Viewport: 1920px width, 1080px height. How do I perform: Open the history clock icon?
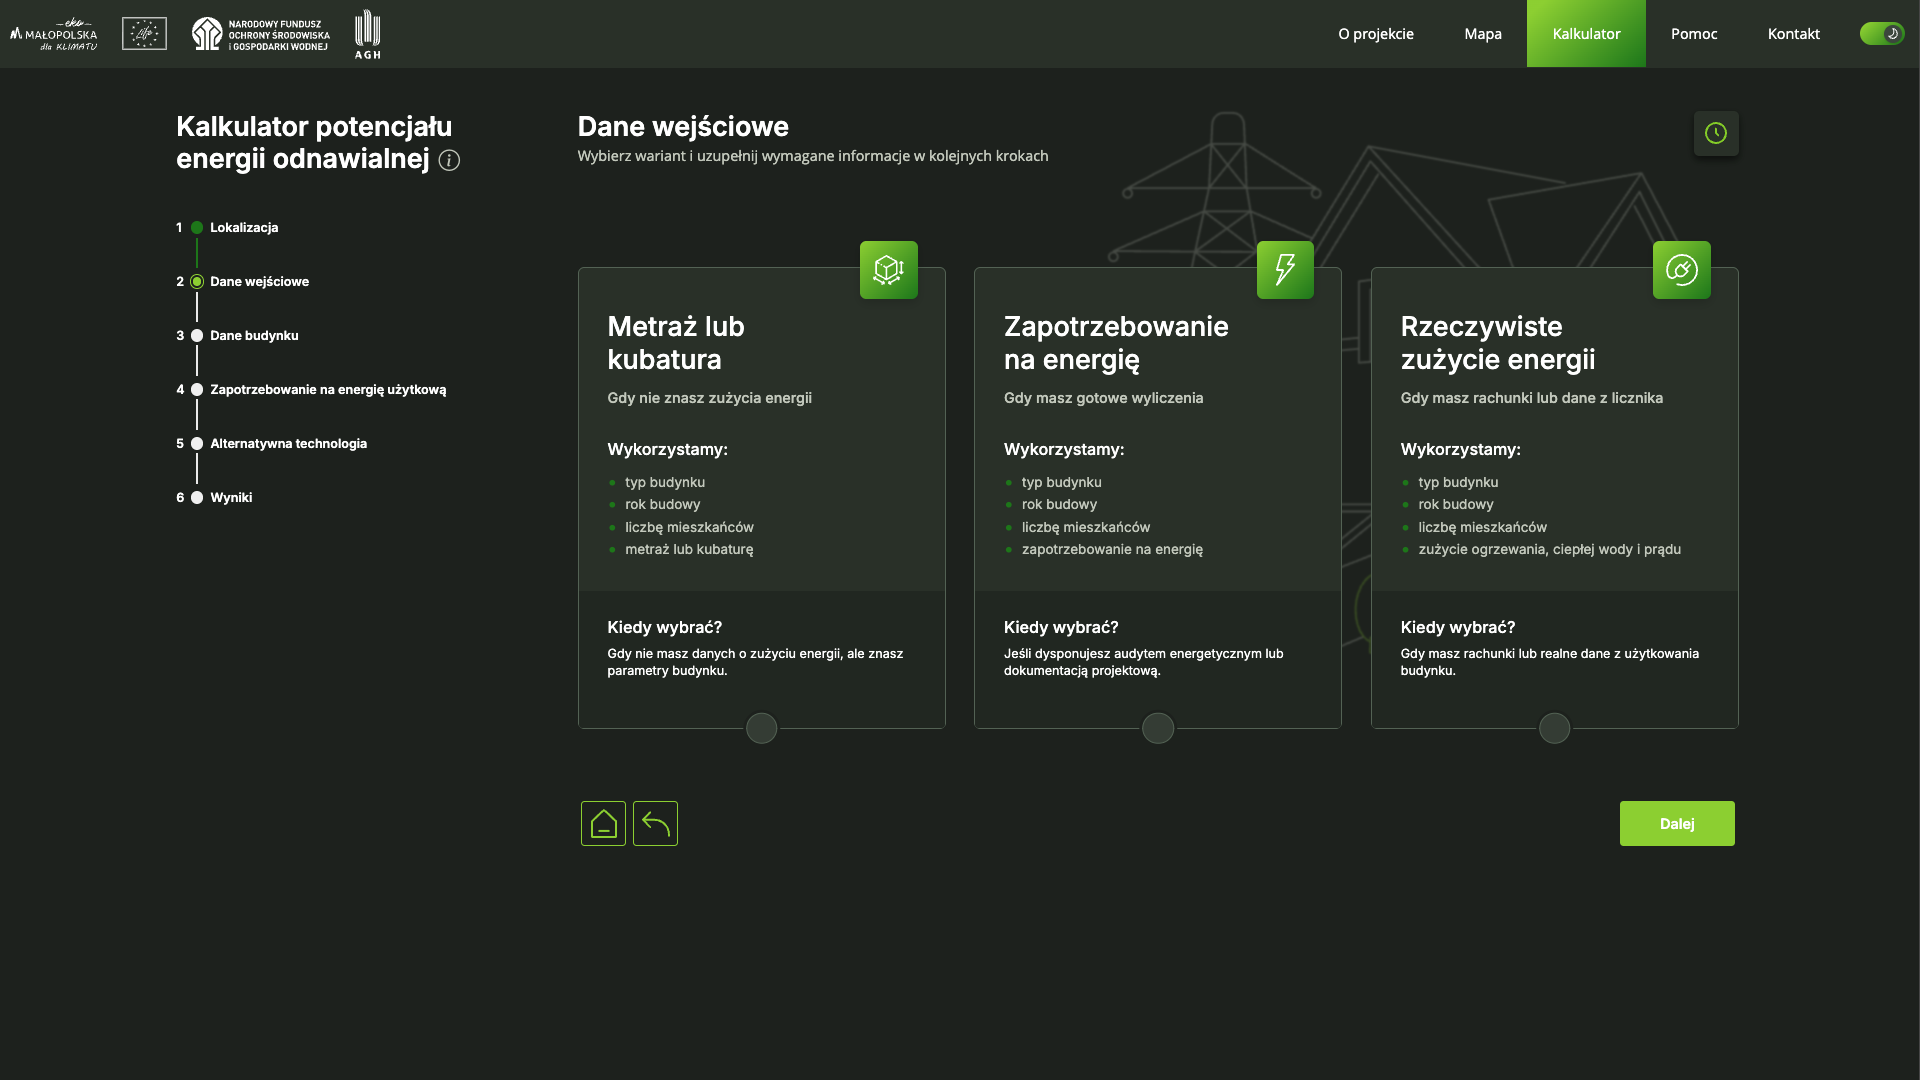pos(1716,133)
